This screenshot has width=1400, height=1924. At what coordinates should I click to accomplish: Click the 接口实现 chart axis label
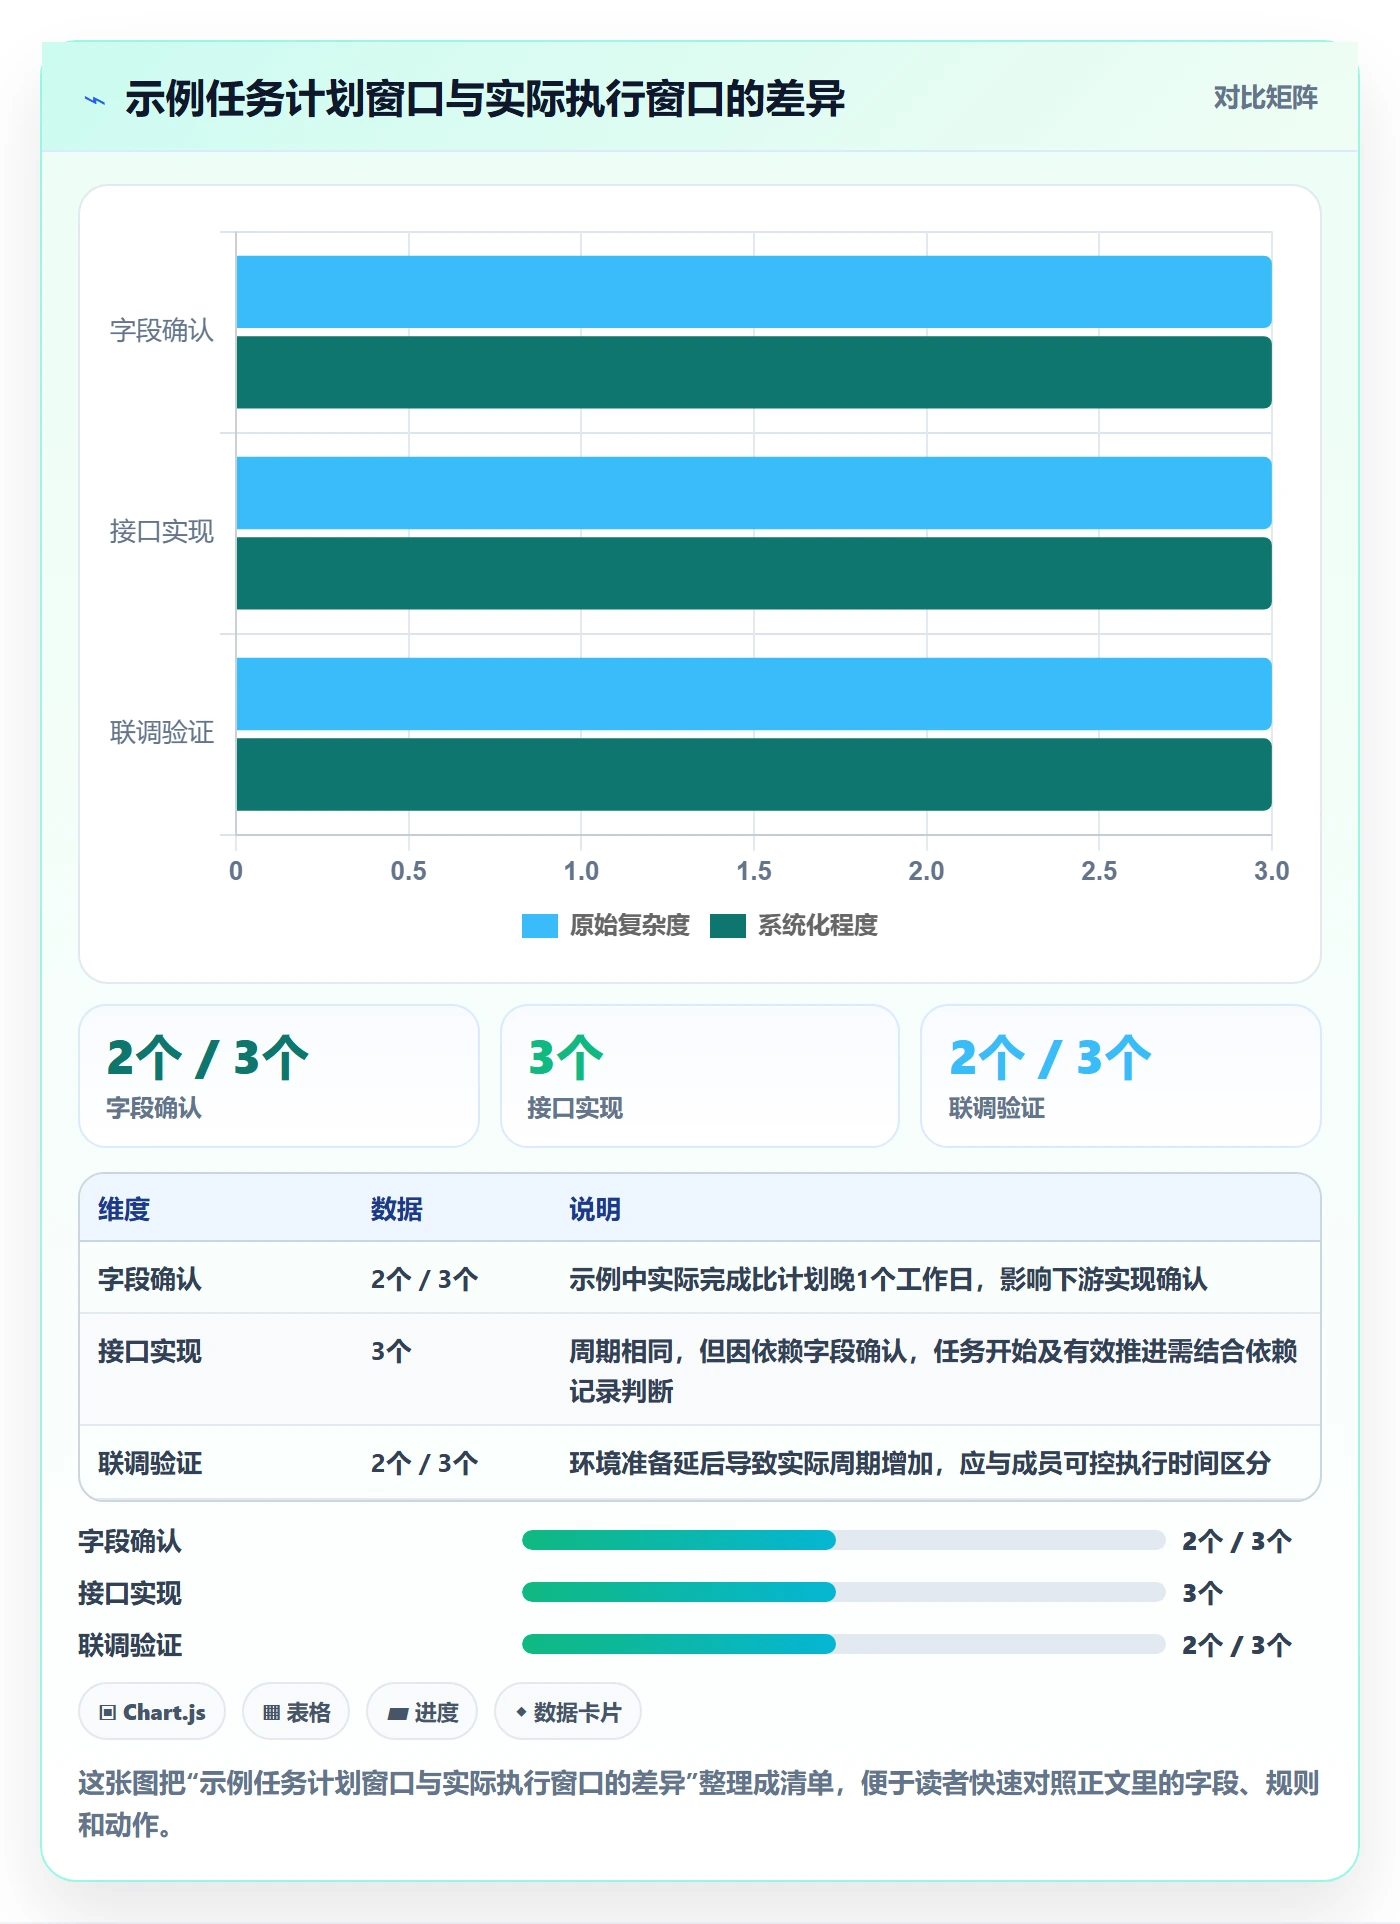(x=162, y=532)
